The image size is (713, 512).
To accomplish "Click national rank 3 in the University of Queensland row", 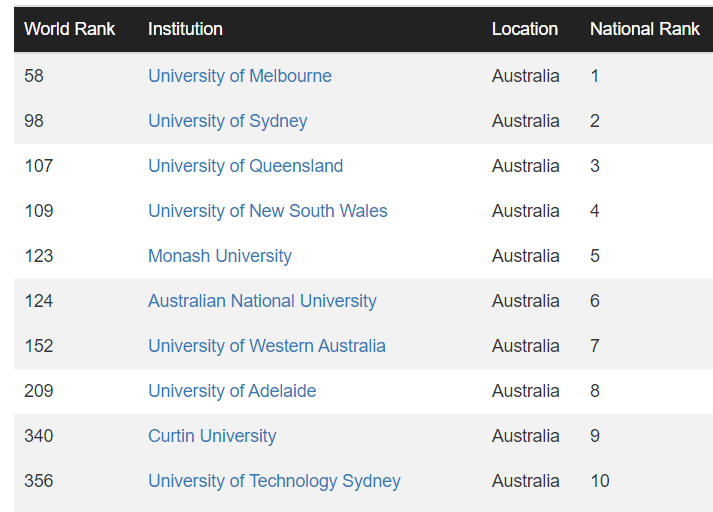I will (595, 166).
